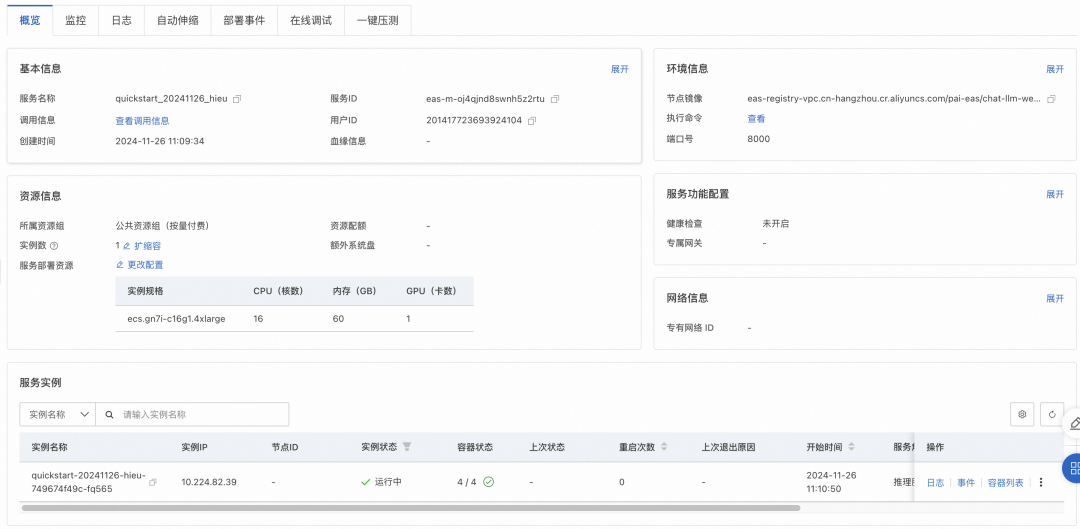Sort by restart count column
1080x529 pixels.
pyautogui.click(x=664, y=447)
